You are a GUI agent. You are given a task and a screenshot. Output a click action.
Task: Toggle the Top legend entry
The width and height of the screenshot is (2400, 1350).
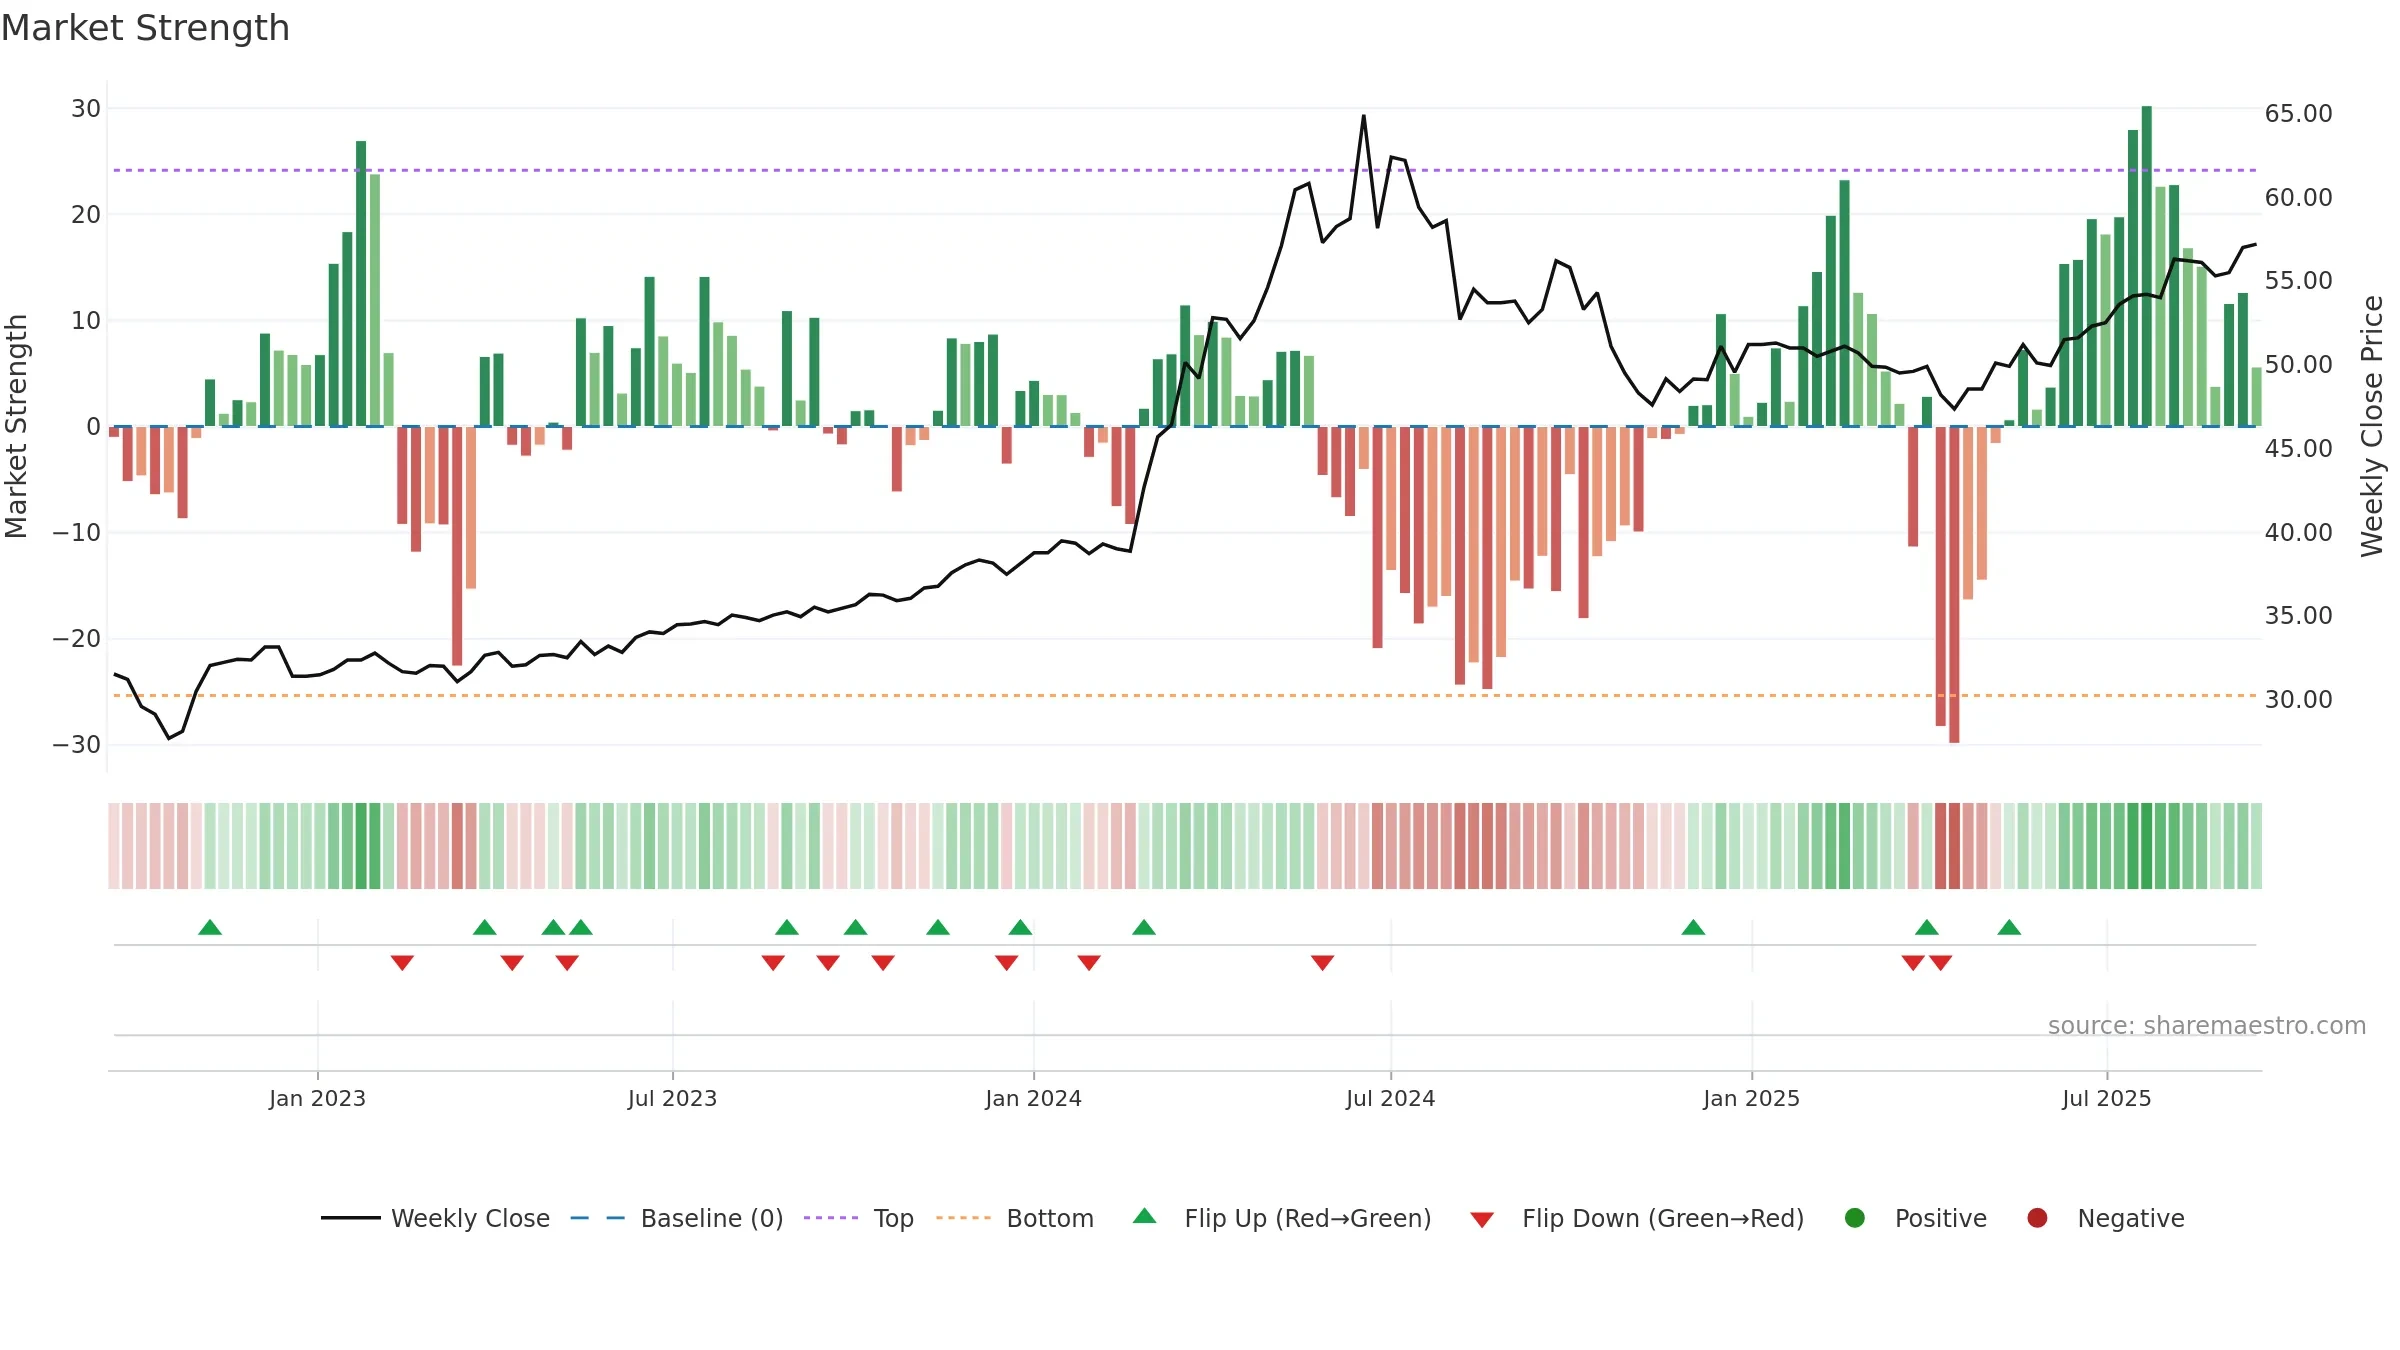[858, 1218]
